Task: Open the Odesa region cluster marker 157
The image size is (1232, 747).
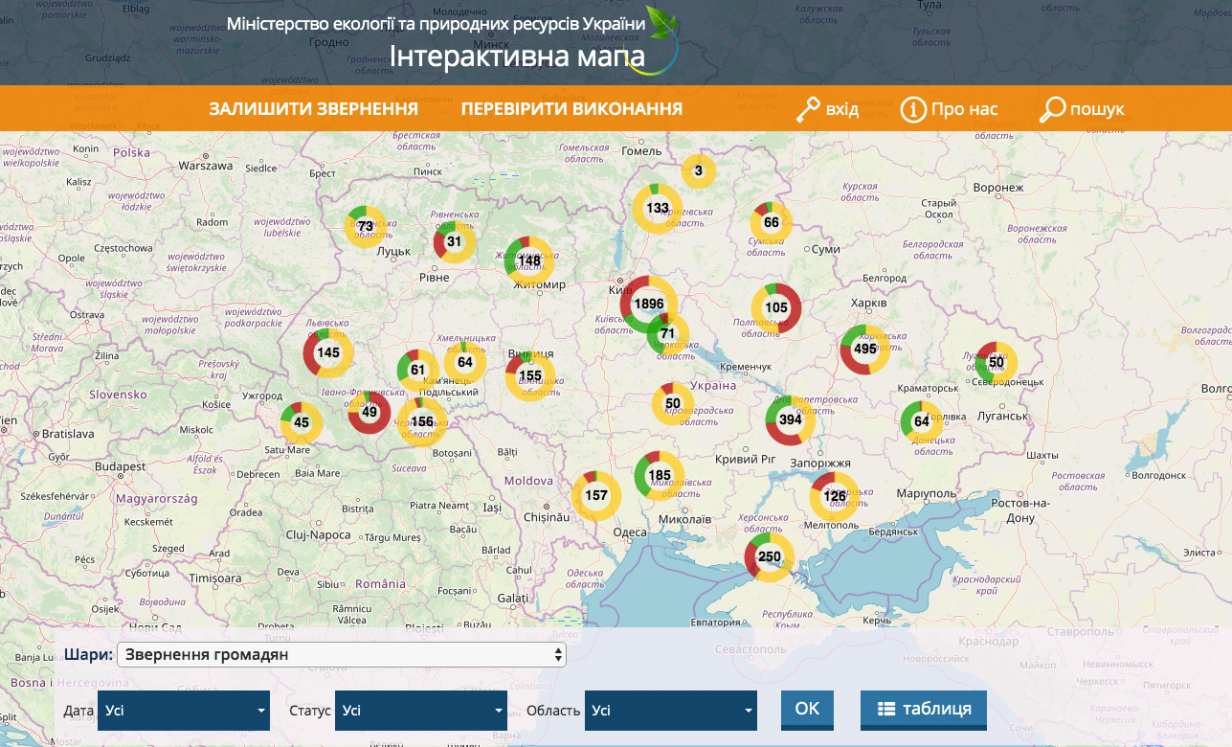Action: click(596, 496)
